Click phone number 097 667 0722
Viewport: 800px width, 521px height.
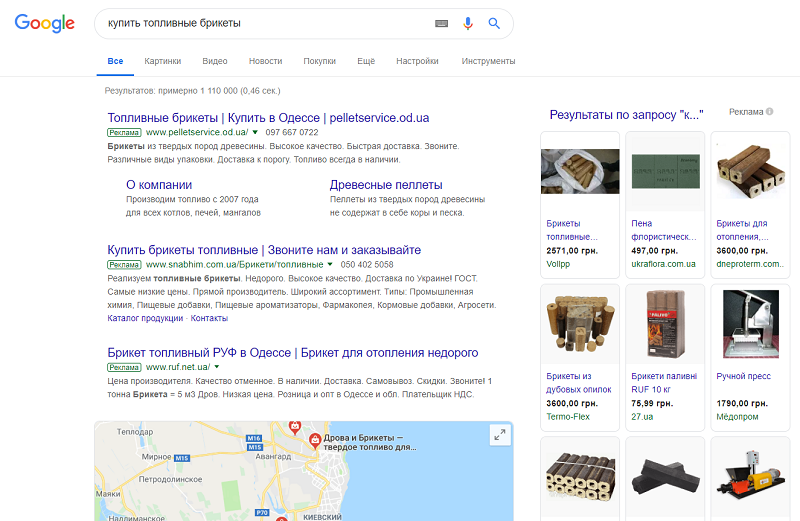point(292,132)
